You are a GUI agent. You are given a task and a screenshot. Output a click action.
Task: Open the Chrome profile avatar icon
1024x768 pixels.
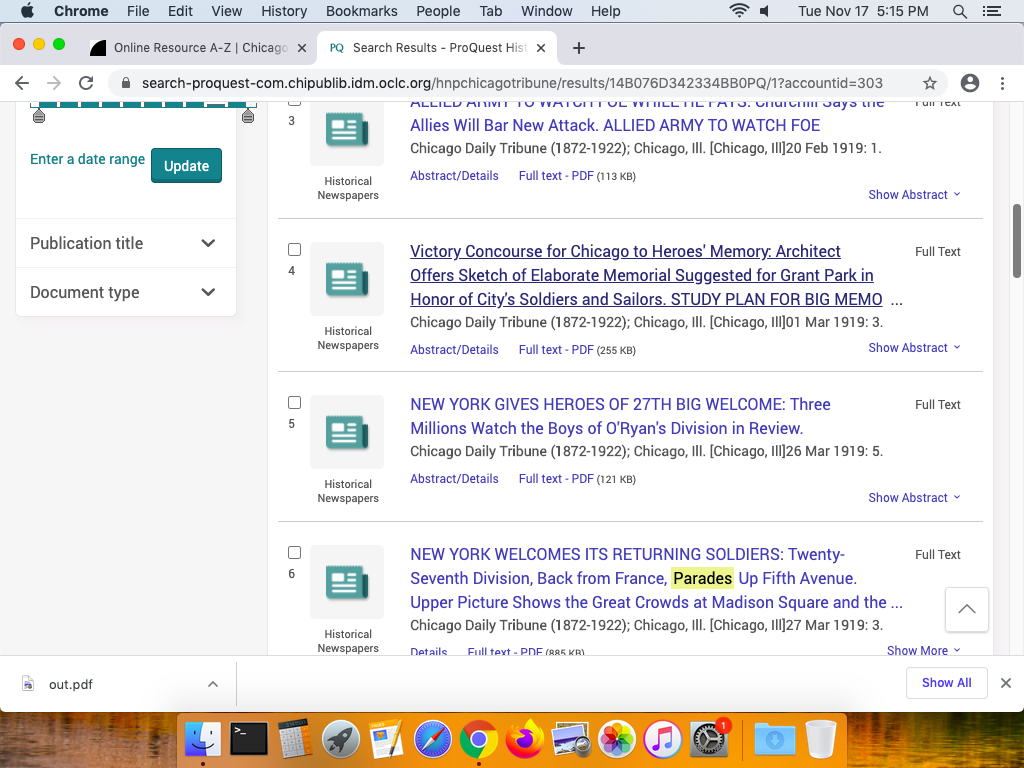coord(969,83)
